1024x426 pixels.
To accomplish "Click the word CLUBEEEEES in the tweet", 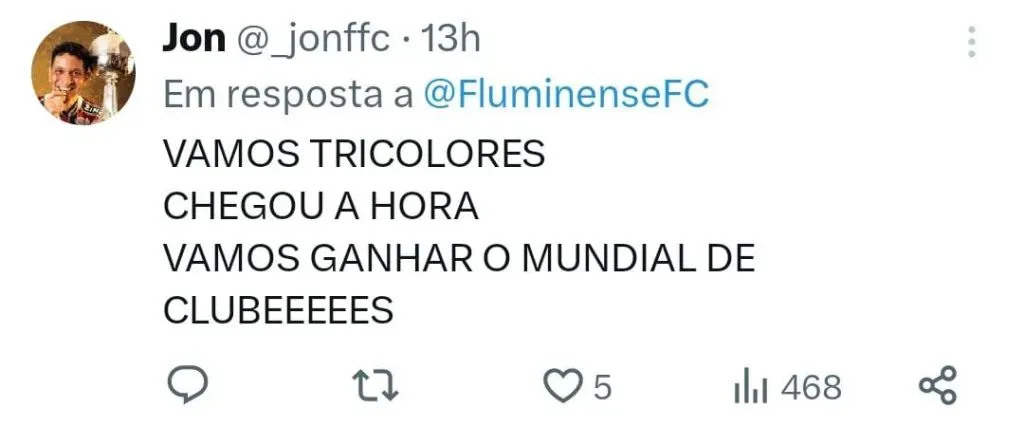I will (278, 312).
